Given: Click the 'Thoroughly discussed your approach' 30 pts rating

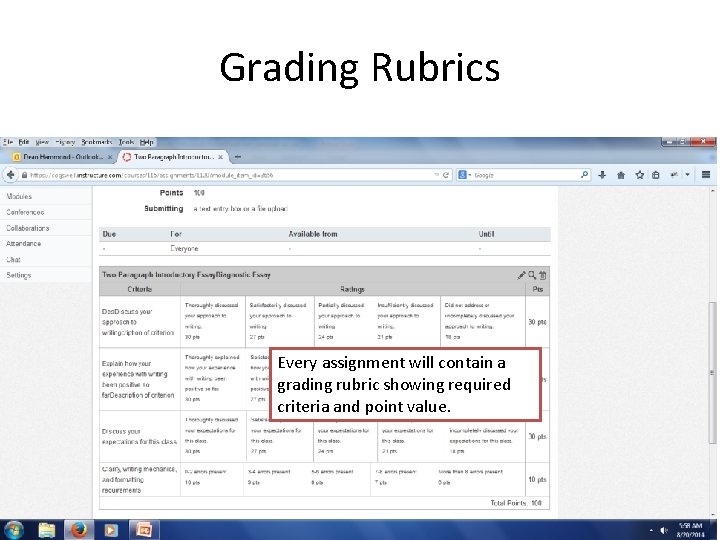Looking at the screenshot, I should coord(213,321).
